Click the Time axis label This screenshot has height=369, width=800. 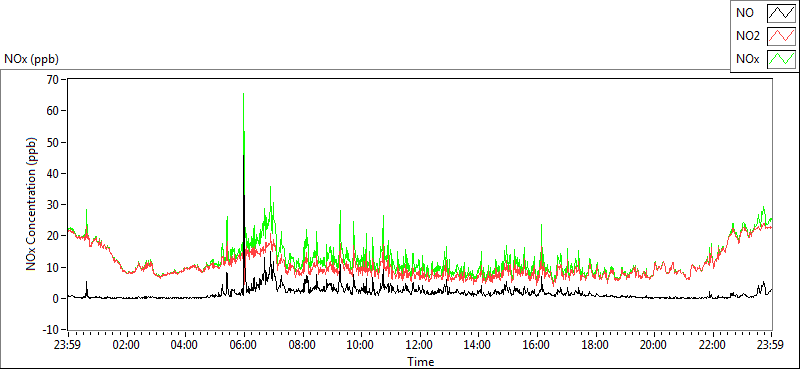point(421,362)
